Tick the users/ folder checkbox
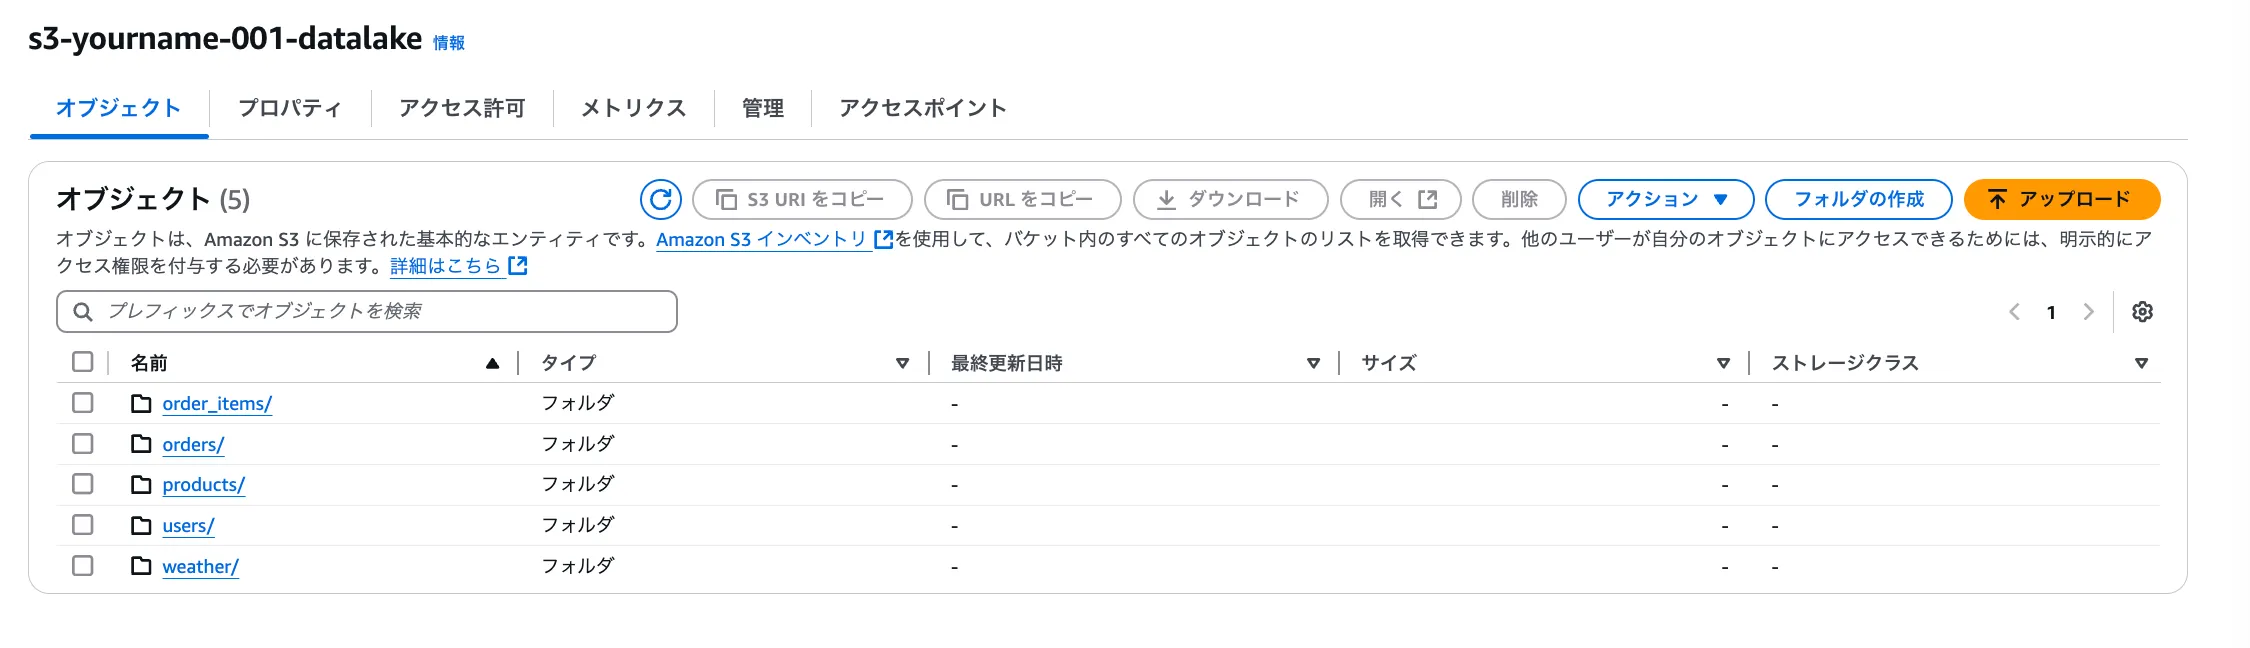 [x=83, y=525]
